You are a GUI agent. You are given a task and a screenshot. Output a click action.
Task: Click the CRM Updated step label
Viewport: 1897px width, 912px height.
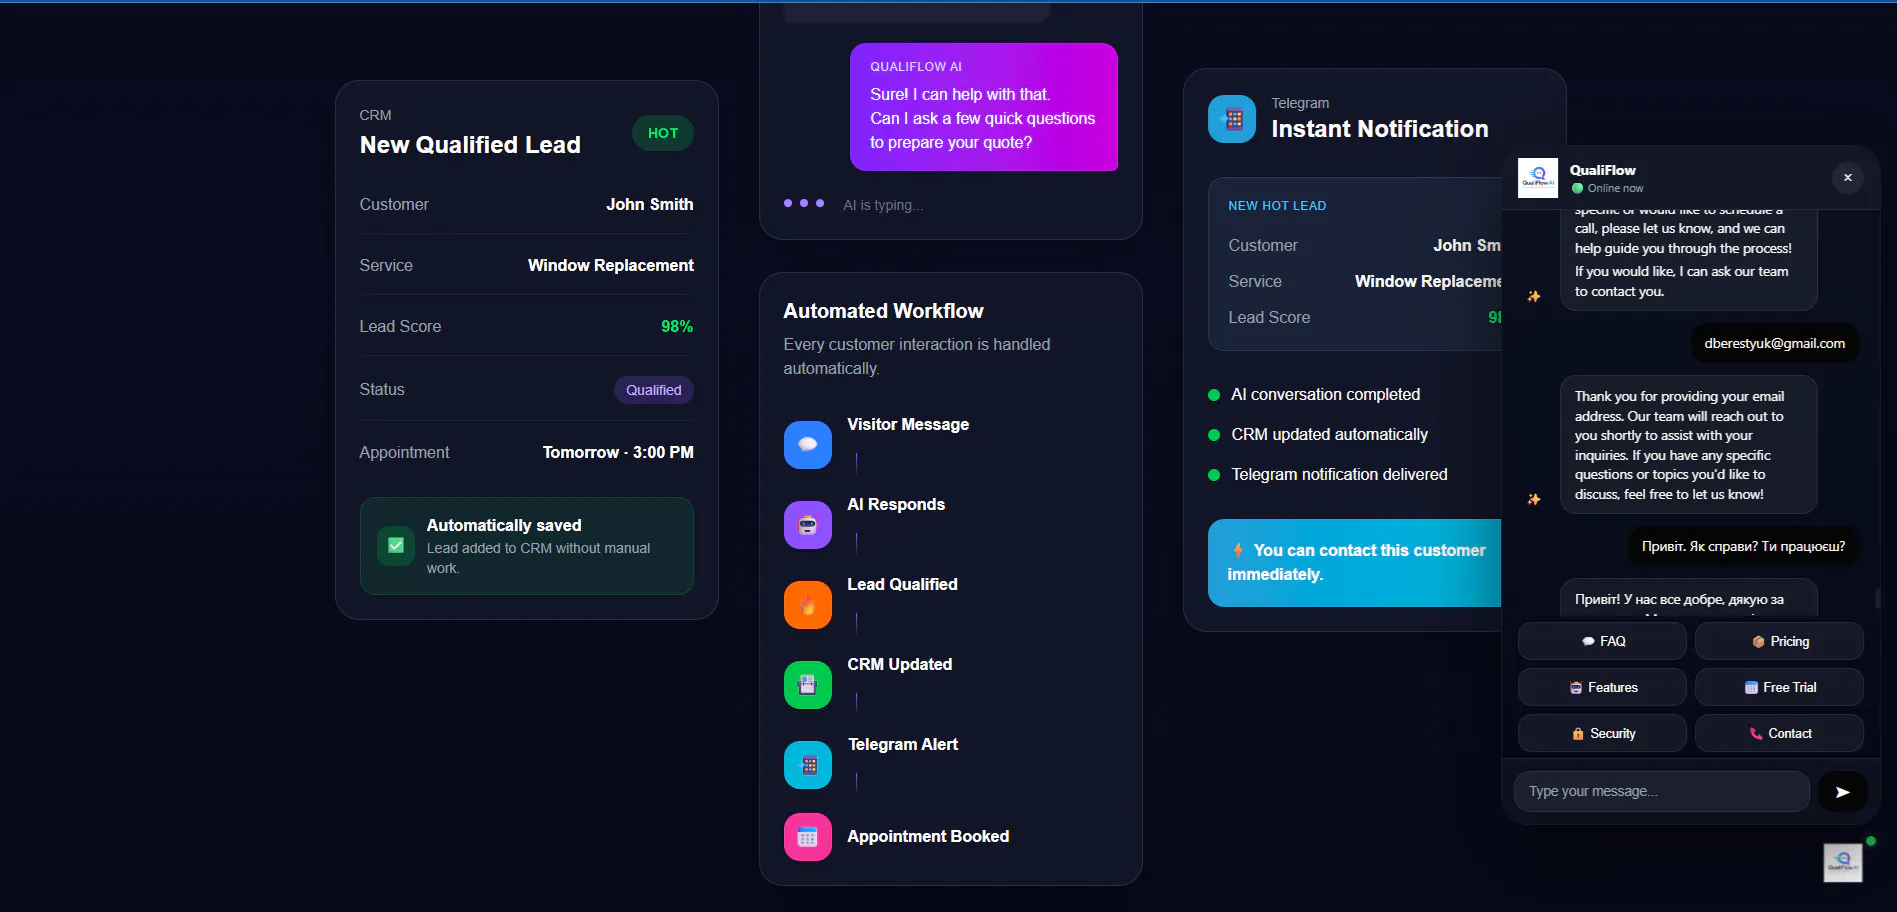pos(900,664)
